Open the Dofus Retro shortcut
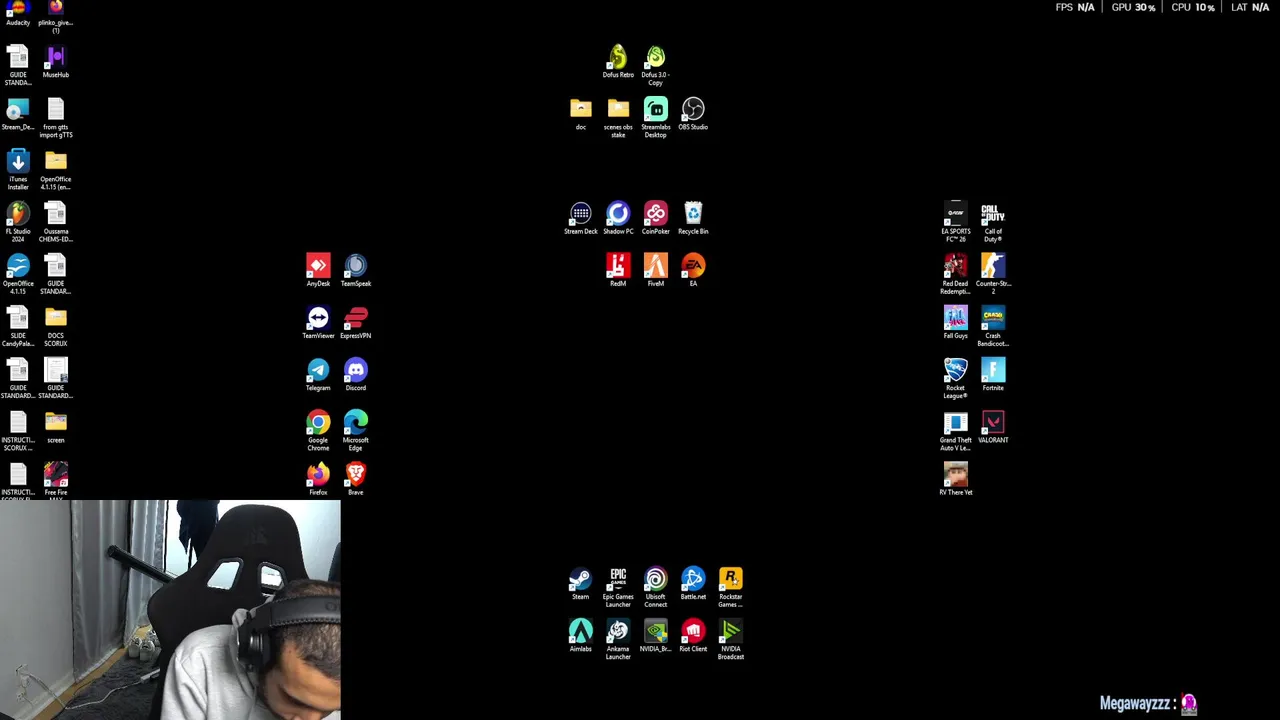This screenshot has width=1280, height=720. 618,62
